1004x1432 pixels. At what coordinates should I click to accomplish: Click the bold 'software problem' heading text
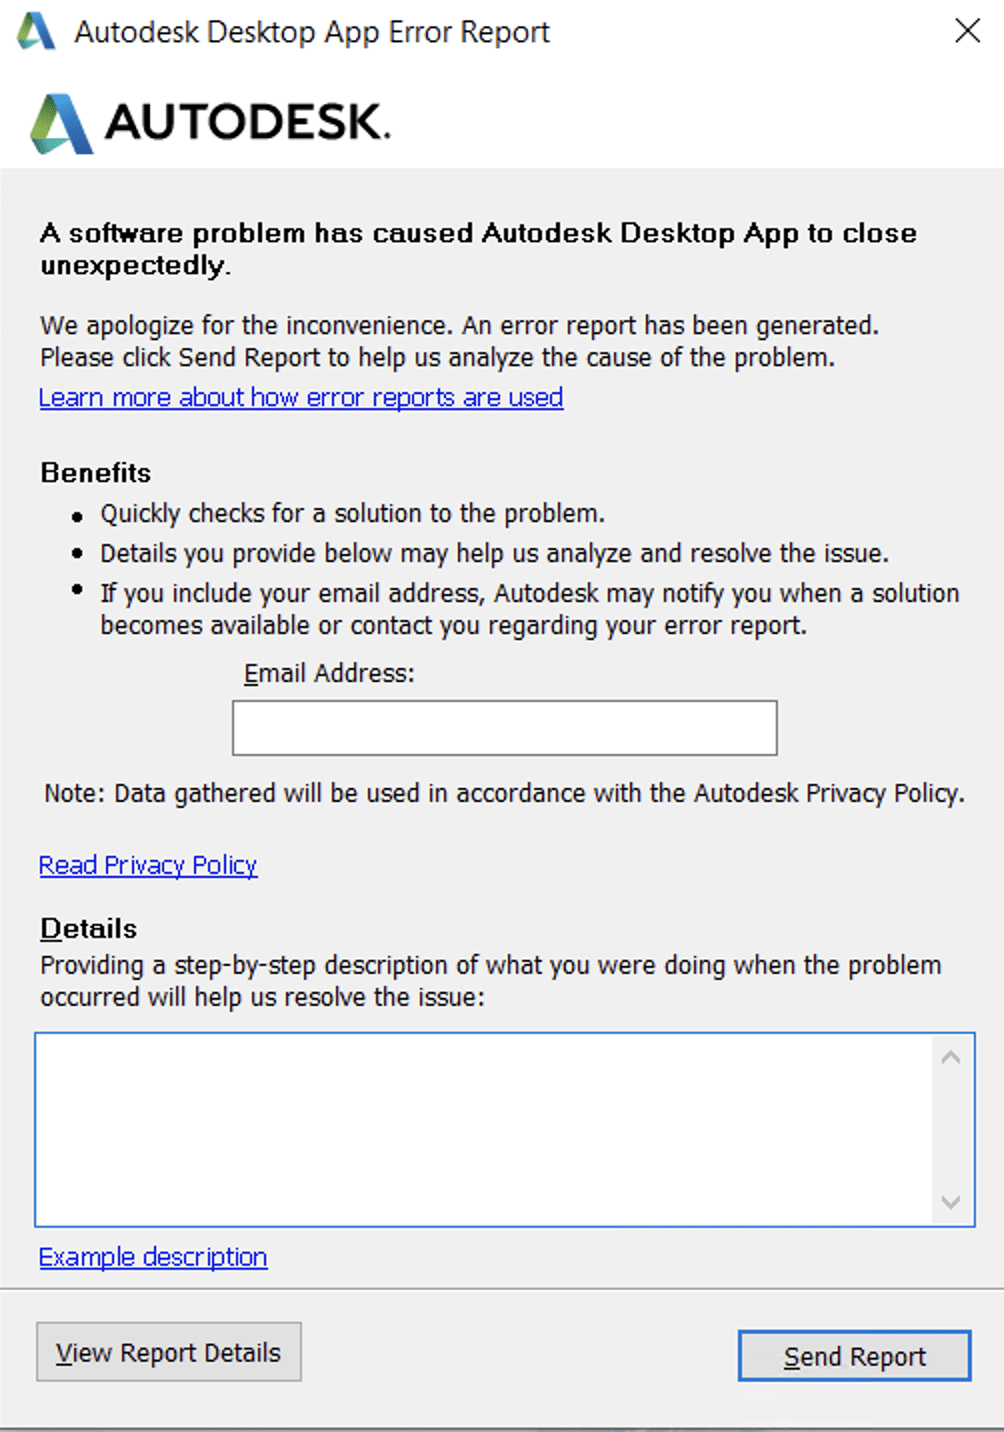pyautogui.click(x=478, y=249)
